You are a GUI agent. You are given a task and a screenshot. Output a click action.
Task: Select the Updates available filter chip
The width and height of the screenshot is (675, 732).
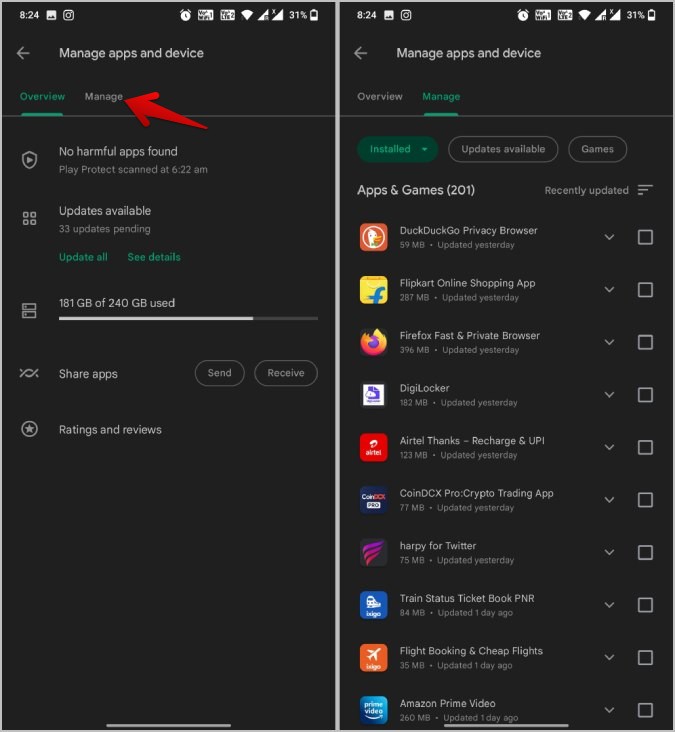click(503, 149)
